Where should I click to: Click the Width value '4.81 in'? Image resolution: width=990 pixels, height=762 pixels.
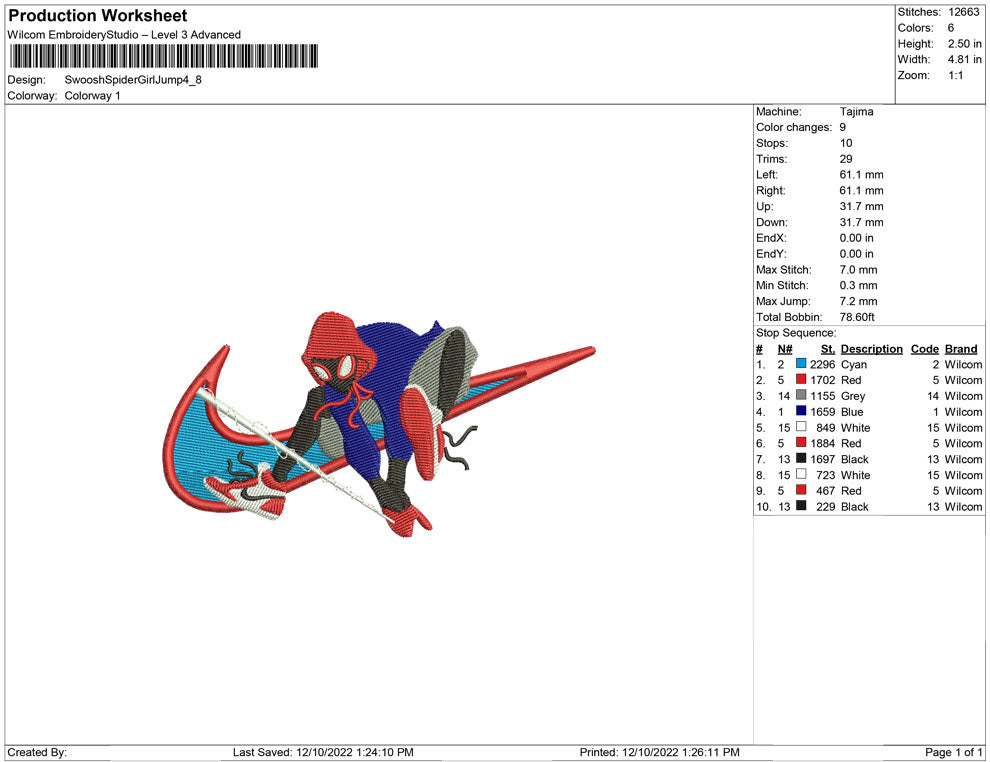tap(965, 59)
